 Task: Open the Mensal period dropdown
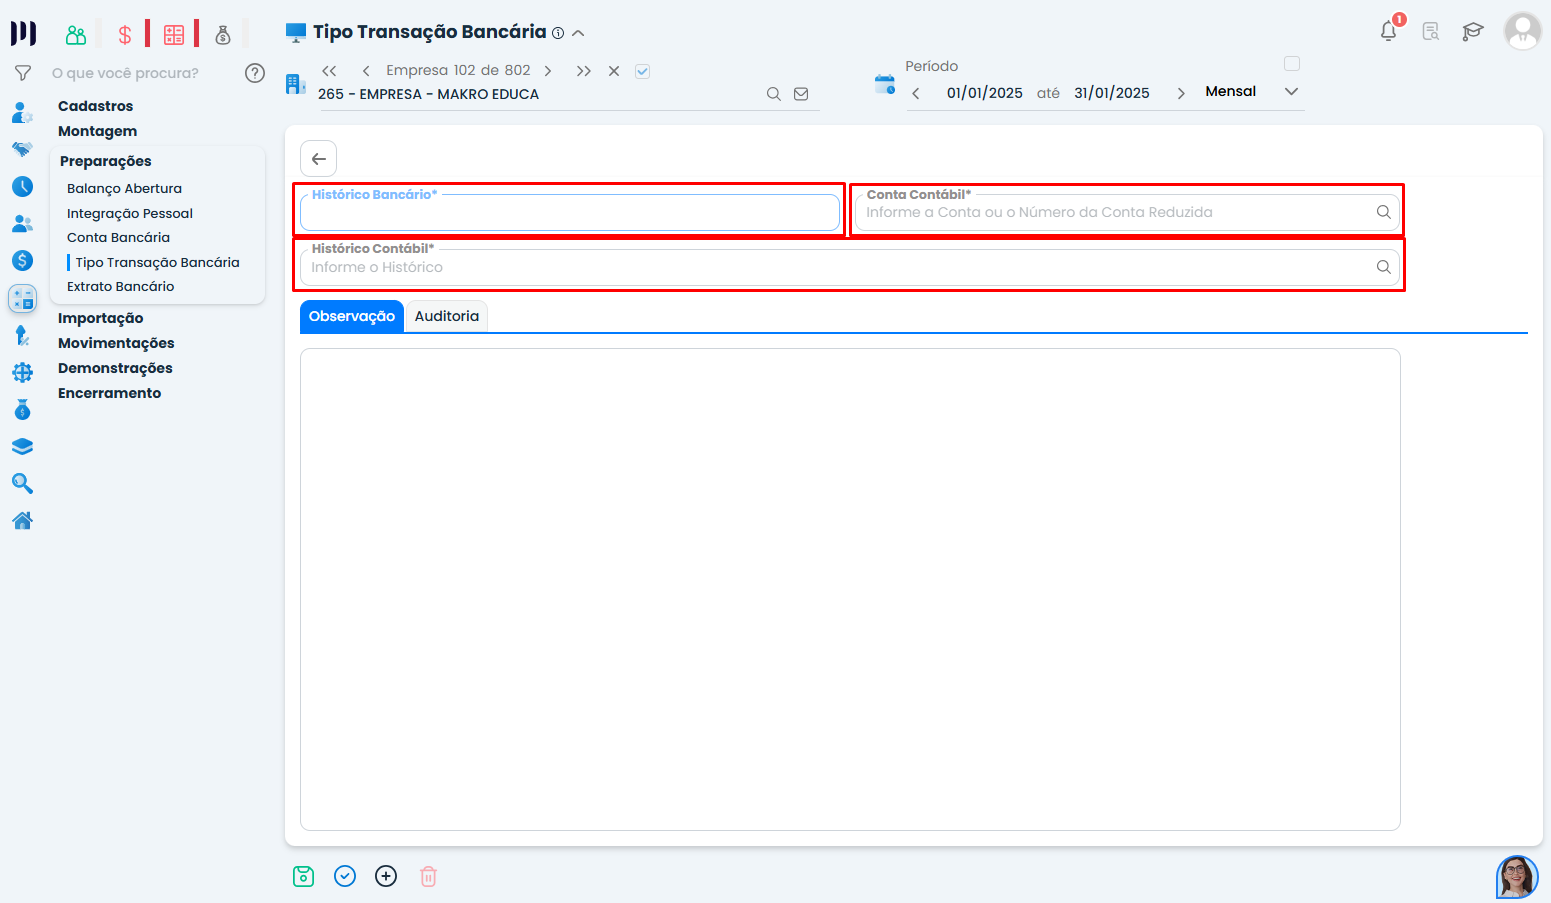[1291, 91]
